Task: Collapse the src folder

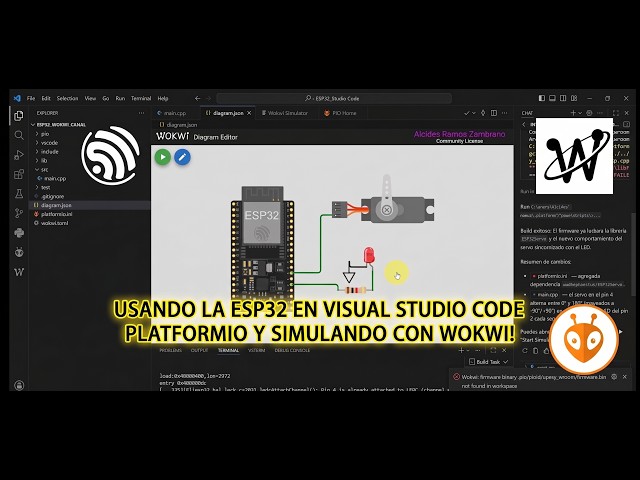Action: [x=44, y=169]
